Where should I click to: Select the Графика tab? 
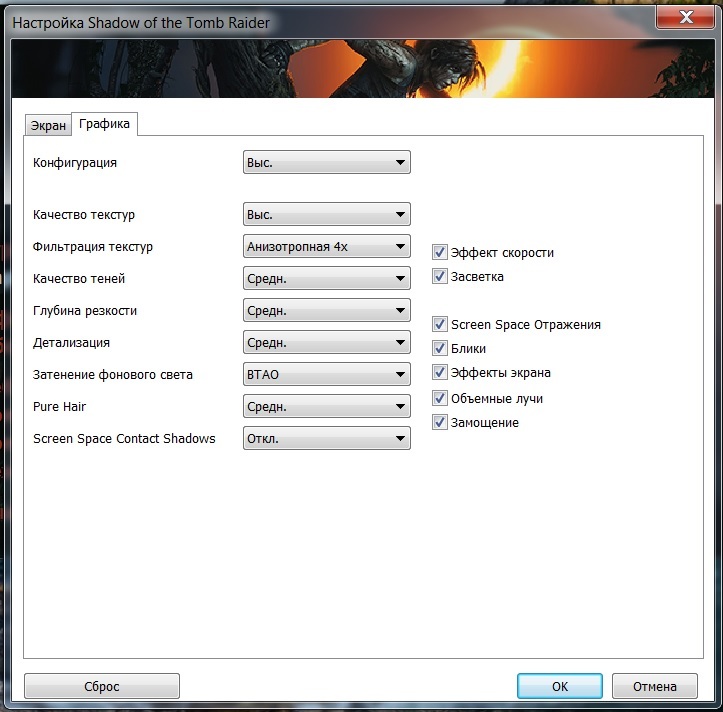105,124
